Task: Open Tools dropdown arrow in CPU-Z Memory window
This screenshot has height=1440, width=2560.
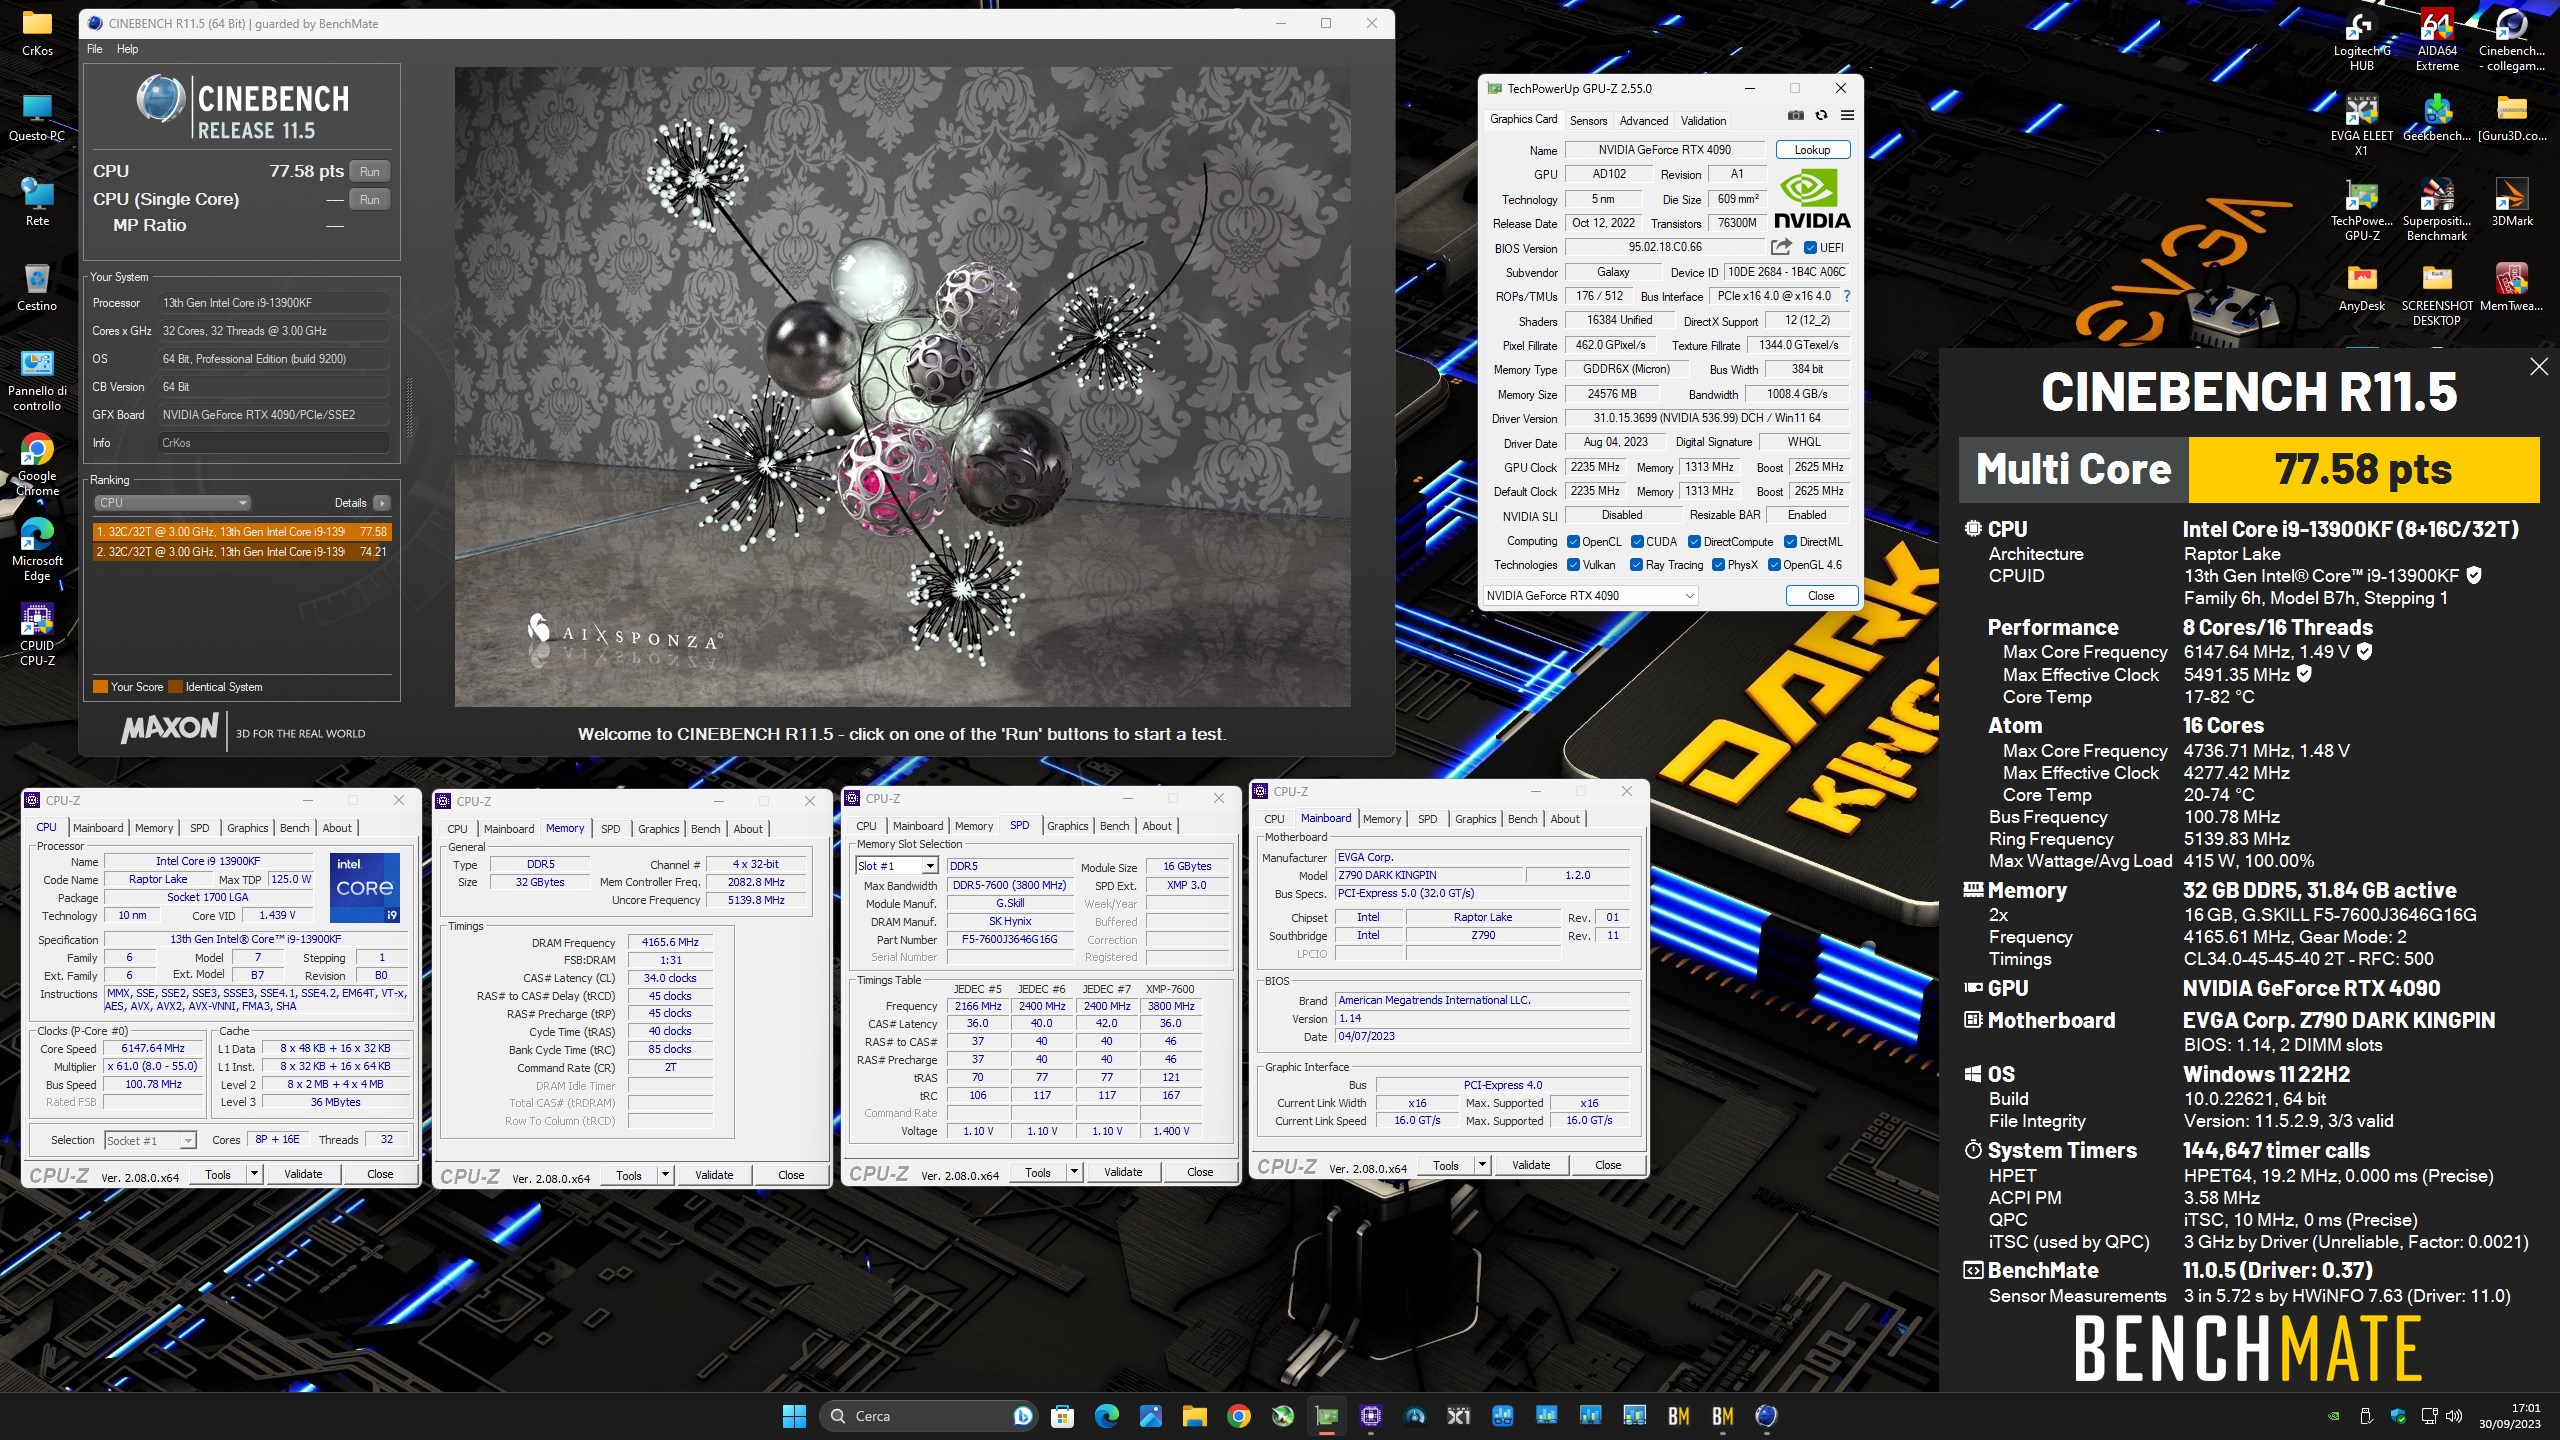Action: (x=665, y=1175)
